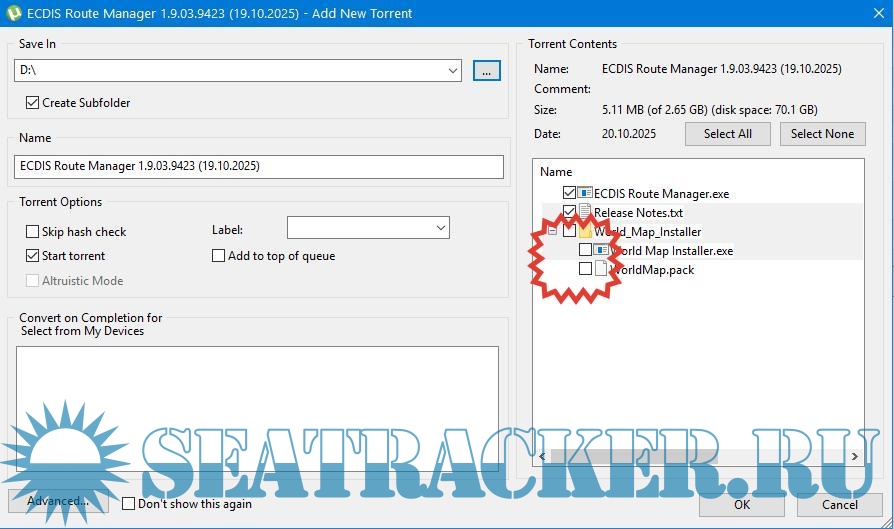The image size is (894, 529).
Task: Click the browse button next to Save In
Action: pos(486,71)
